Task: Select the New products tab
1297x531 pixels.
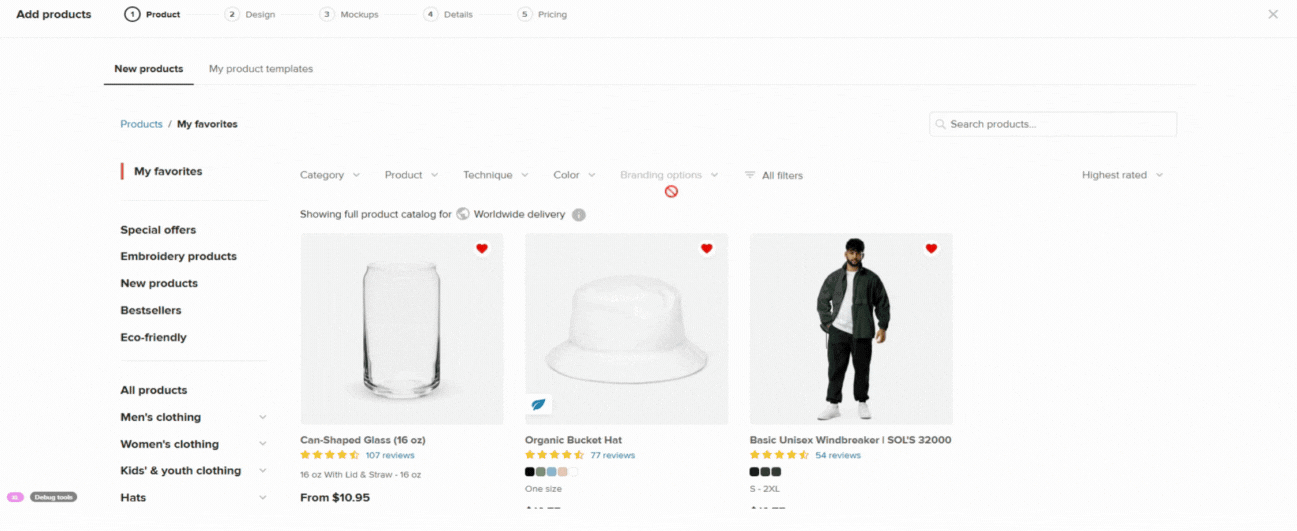Action: pyautogui.click(x=148, y=69)
